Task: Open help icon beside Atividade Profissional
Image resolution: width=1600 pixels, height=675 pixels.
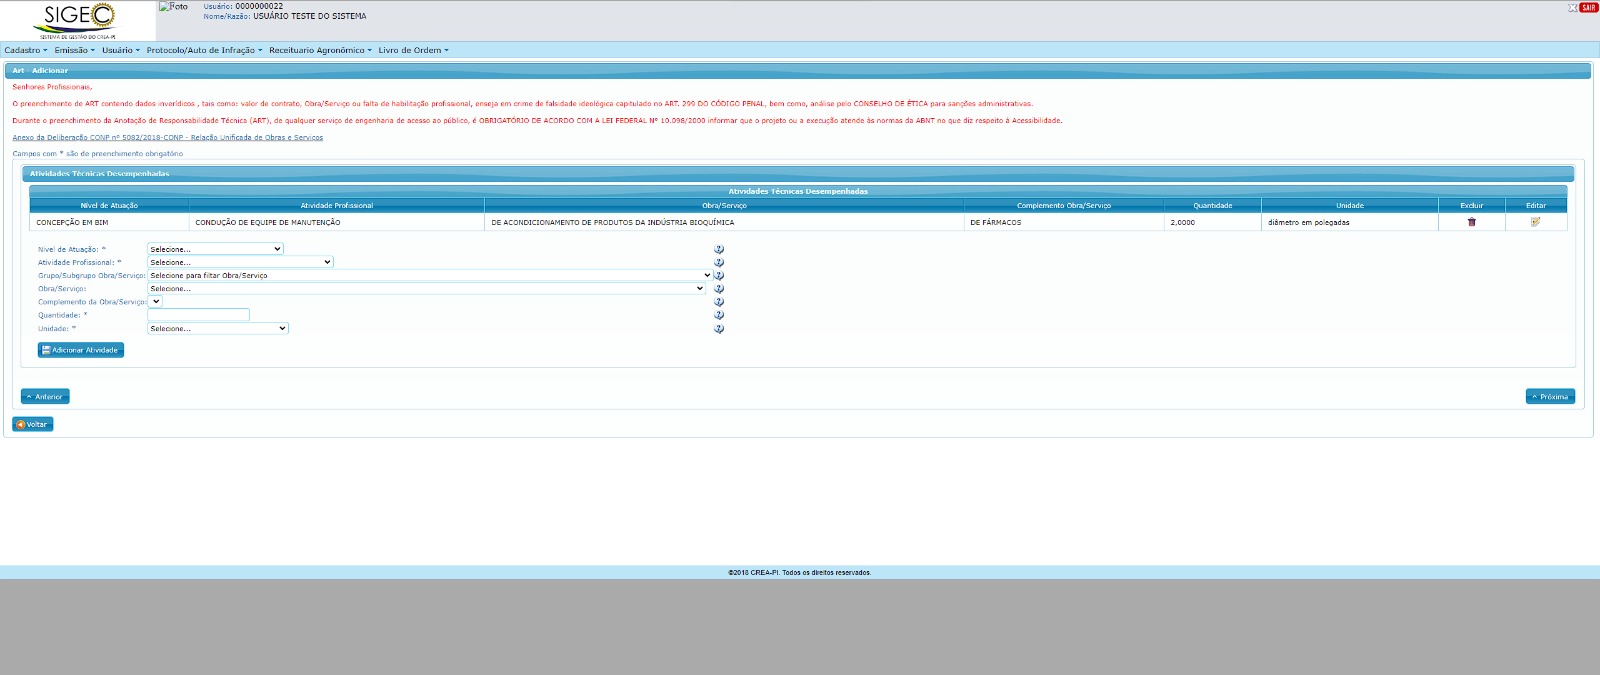Action: (x=718, y=262)
